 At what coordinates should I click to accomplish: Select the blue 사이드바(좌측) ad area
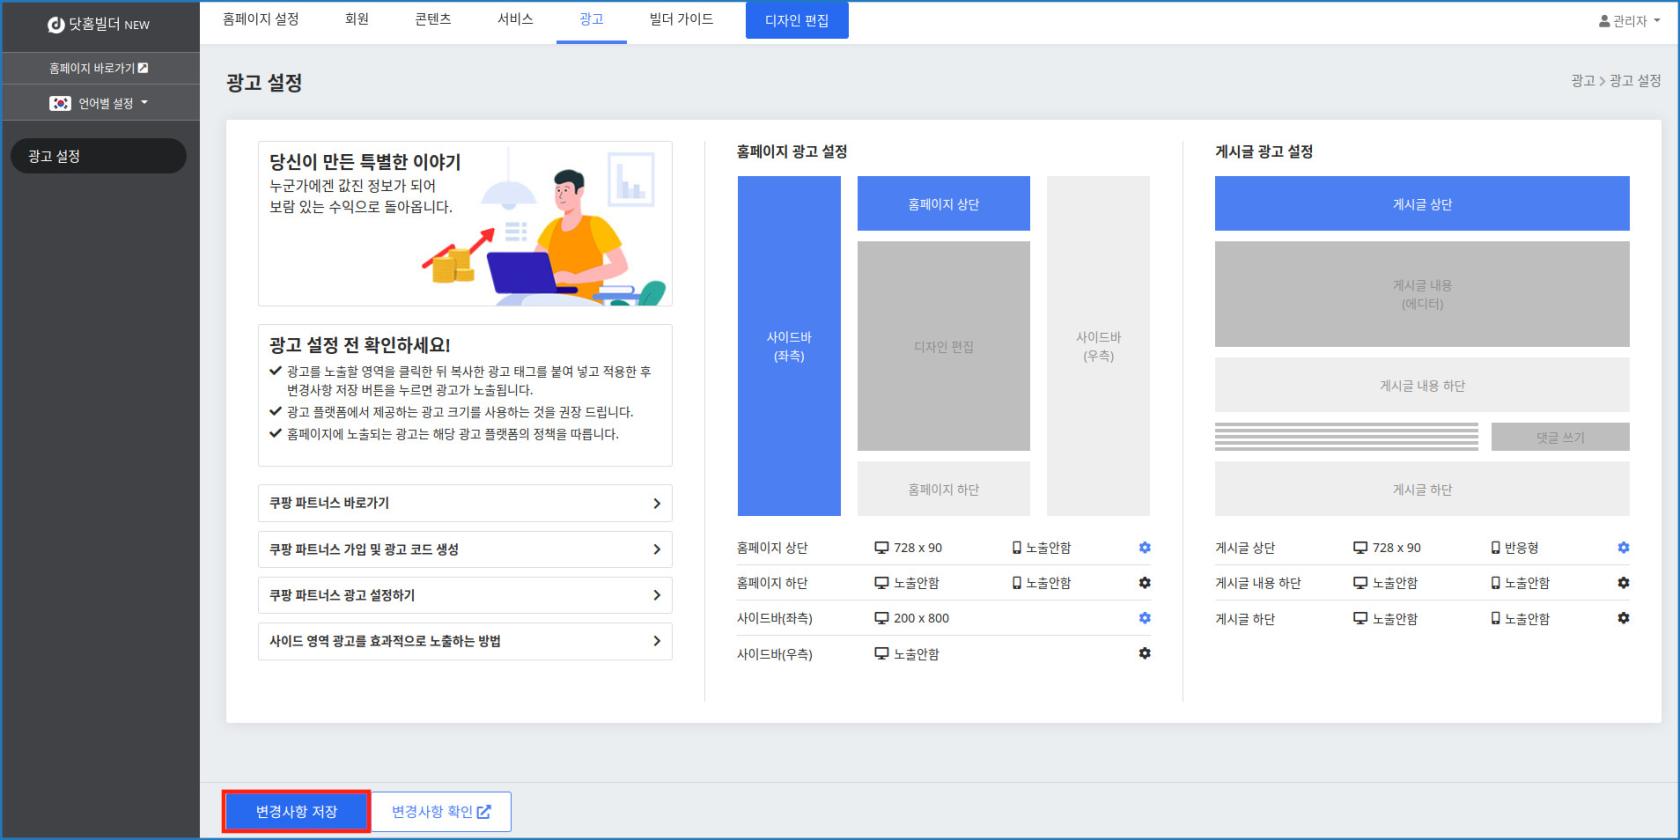[788, 346]
